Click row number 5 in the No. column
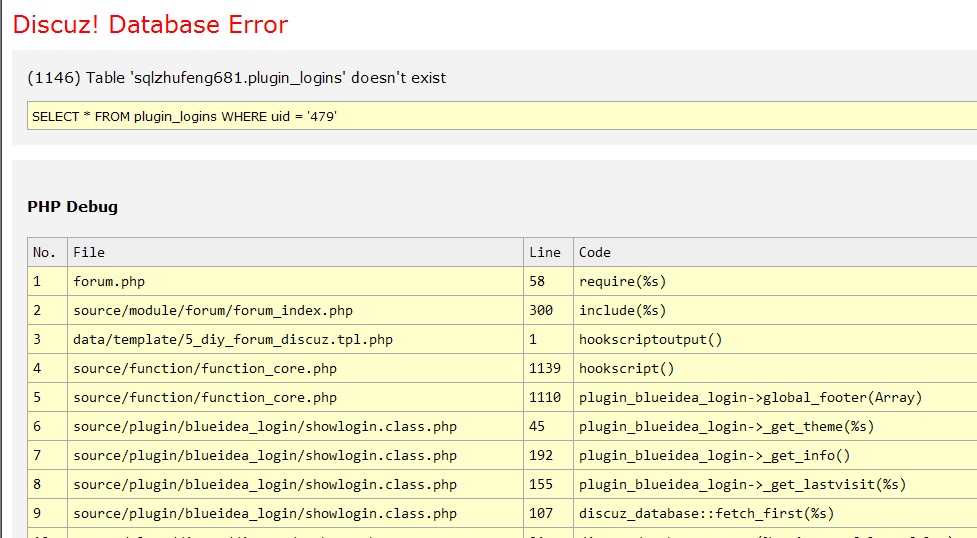Screen dimensions: 977x538 coord(37,397)
